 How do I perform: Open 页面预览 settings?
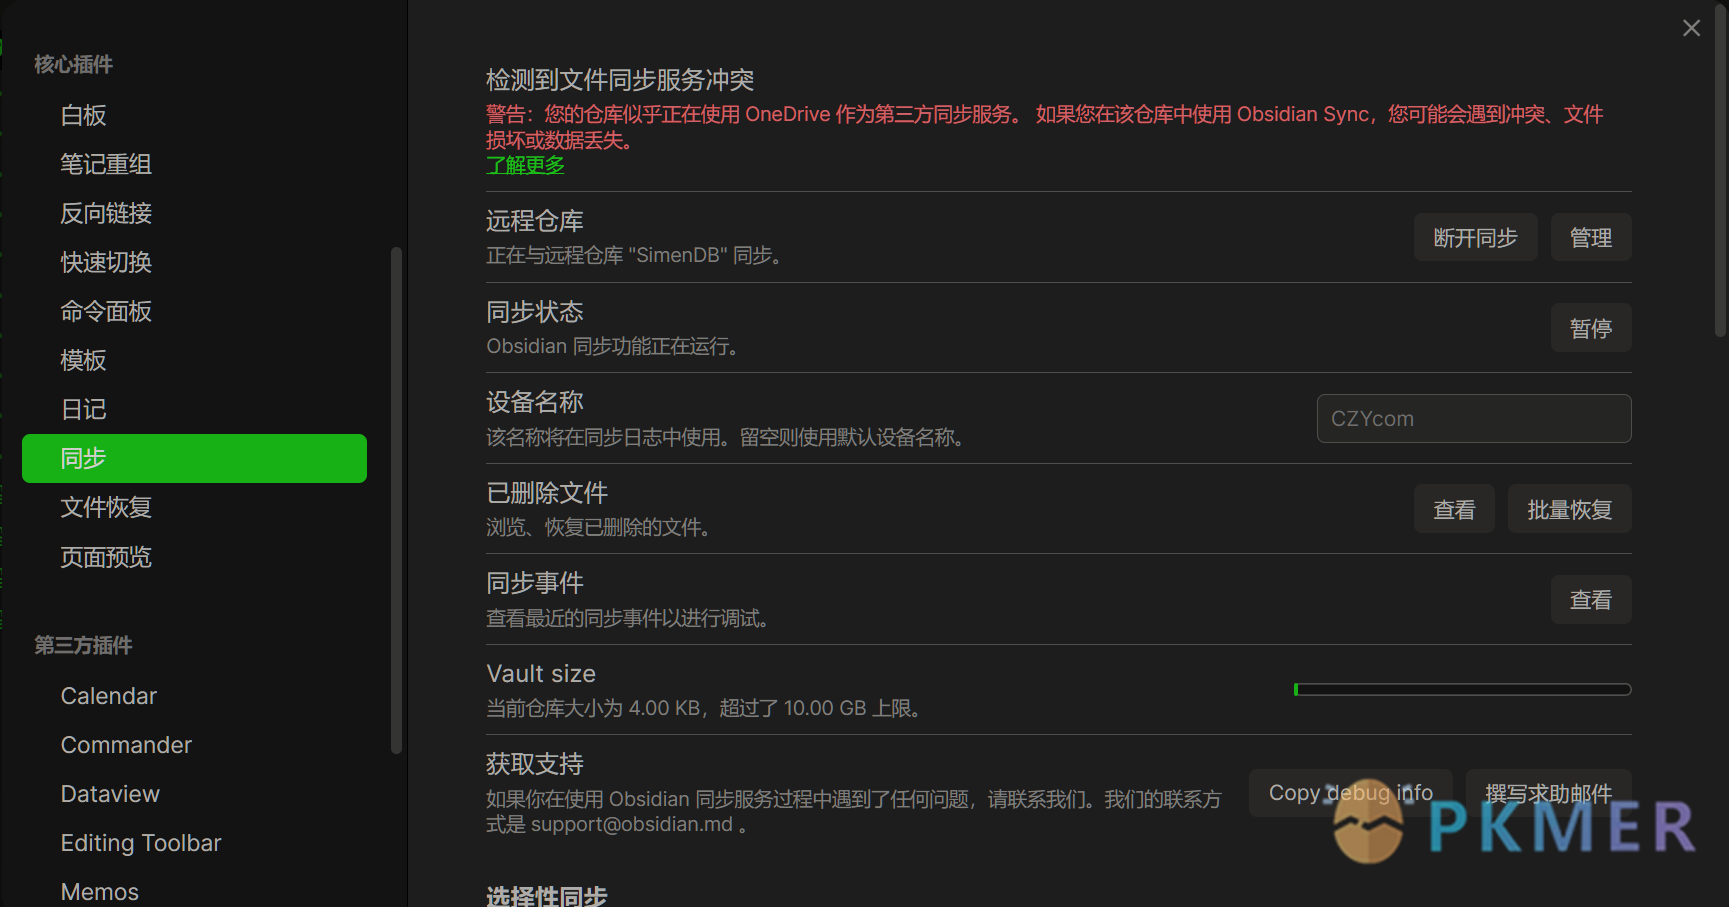pos(194,557)
